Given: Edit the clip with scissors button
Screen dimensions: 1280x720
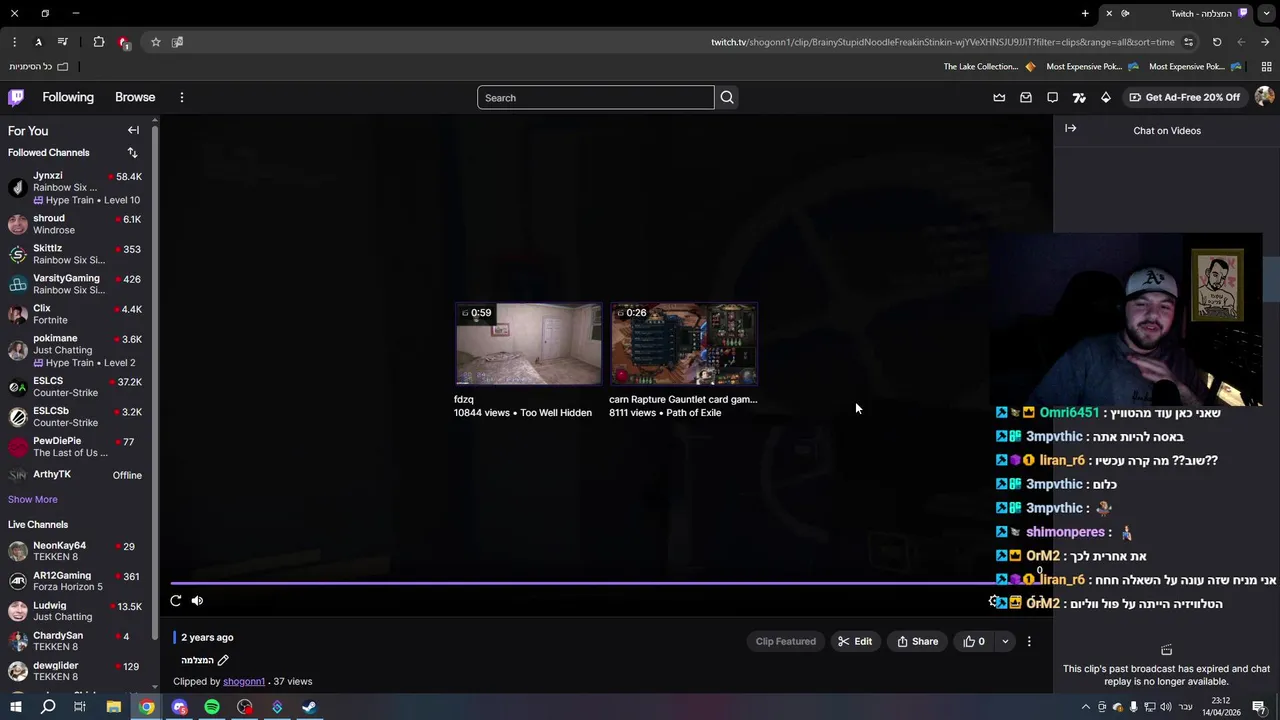Looking at the screenshot, I should [855, 641].
